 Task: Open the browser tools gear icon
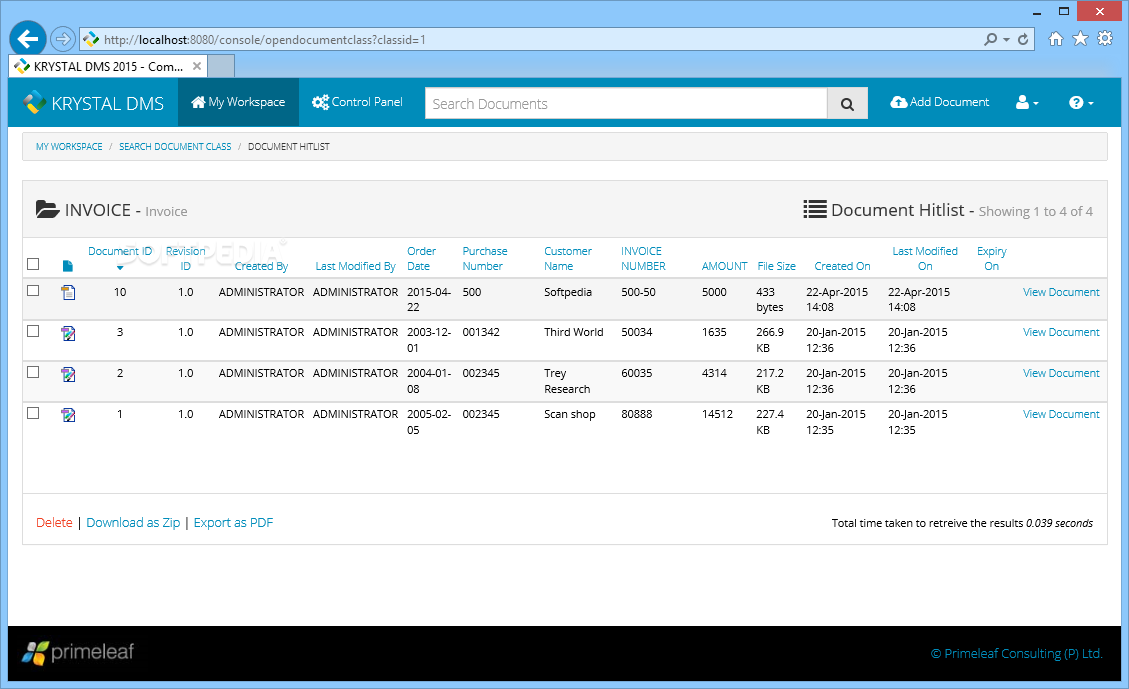tap(1105, 39)
